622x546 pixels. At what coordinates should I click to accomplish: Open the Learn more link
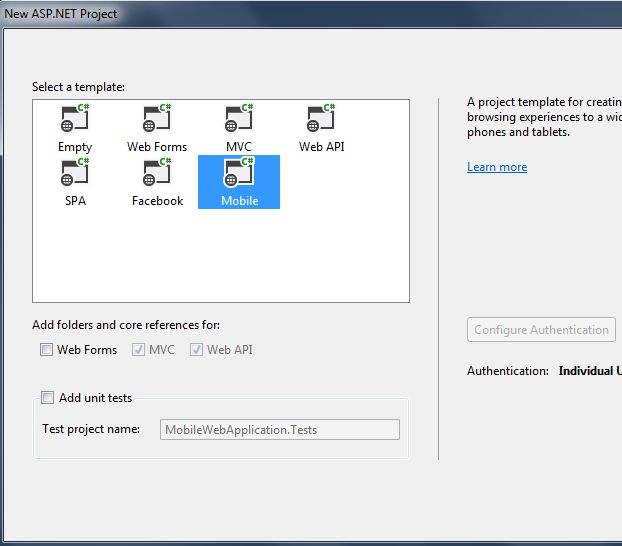click(497, 167)
